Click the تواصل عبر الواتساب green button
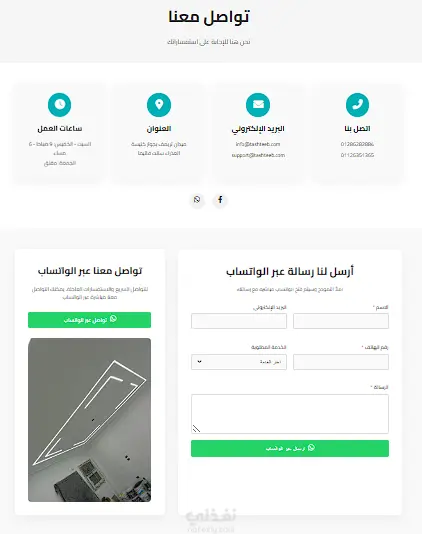 tap(89, 320)
